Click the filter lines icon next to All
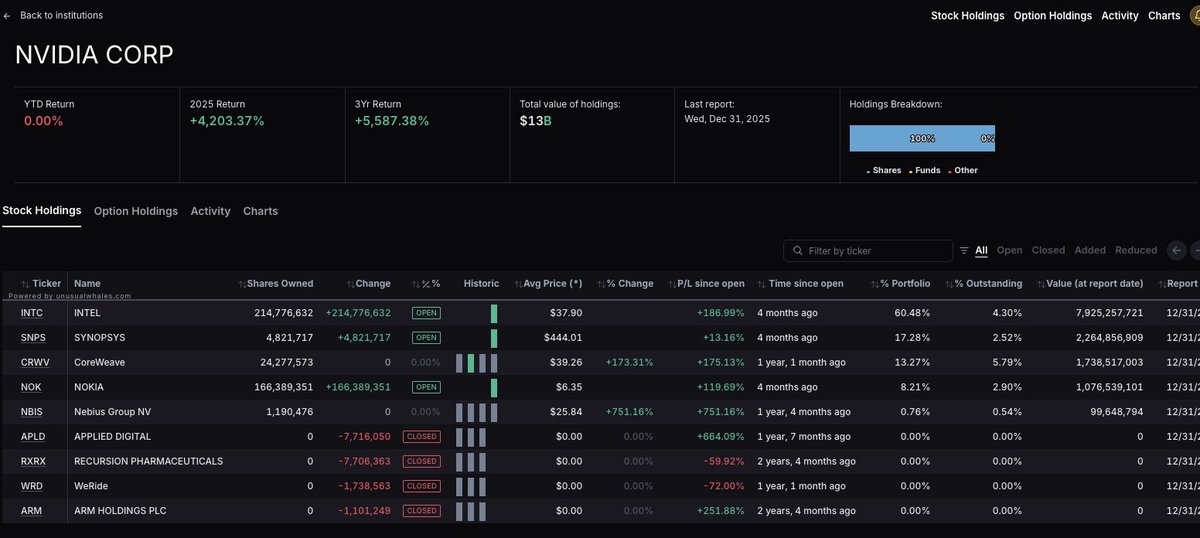1200x538 pixels. [x=964, y=251]
